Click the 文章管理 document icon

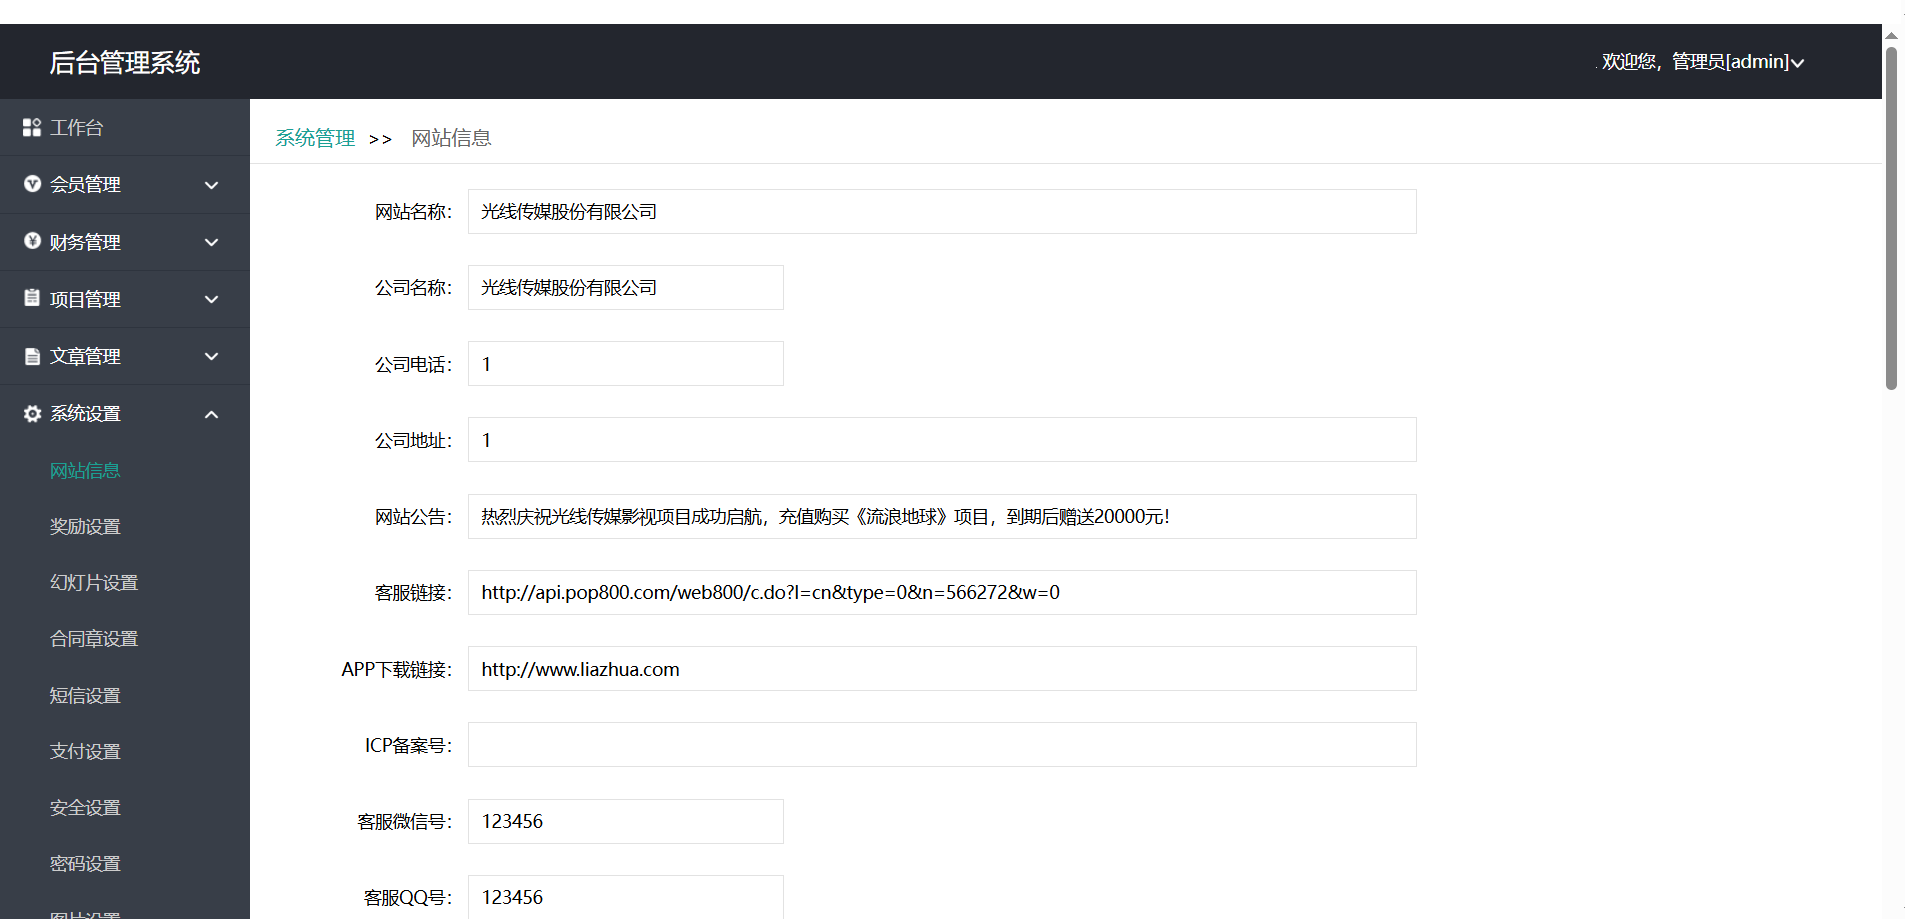(x=32, y=356)
